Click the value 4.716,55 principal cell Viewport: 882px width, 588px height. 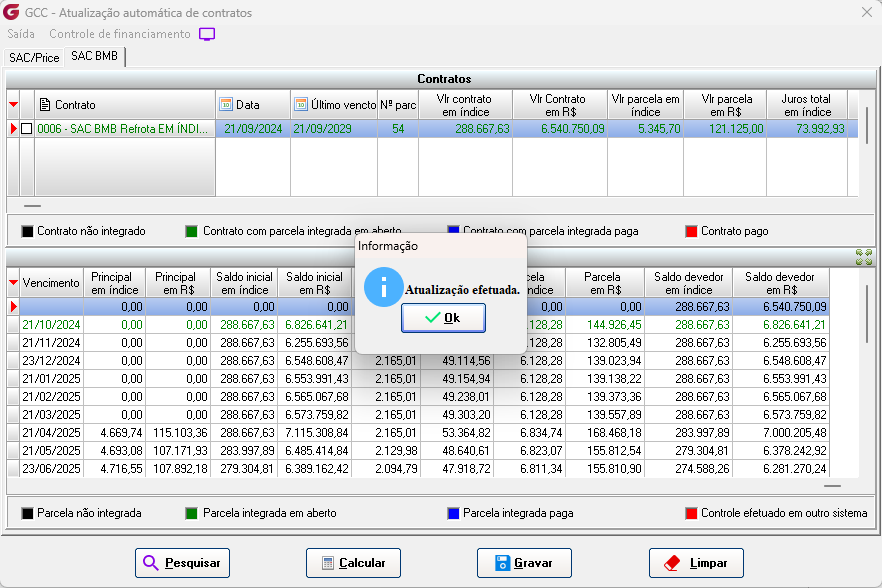[x=115, y=469]
